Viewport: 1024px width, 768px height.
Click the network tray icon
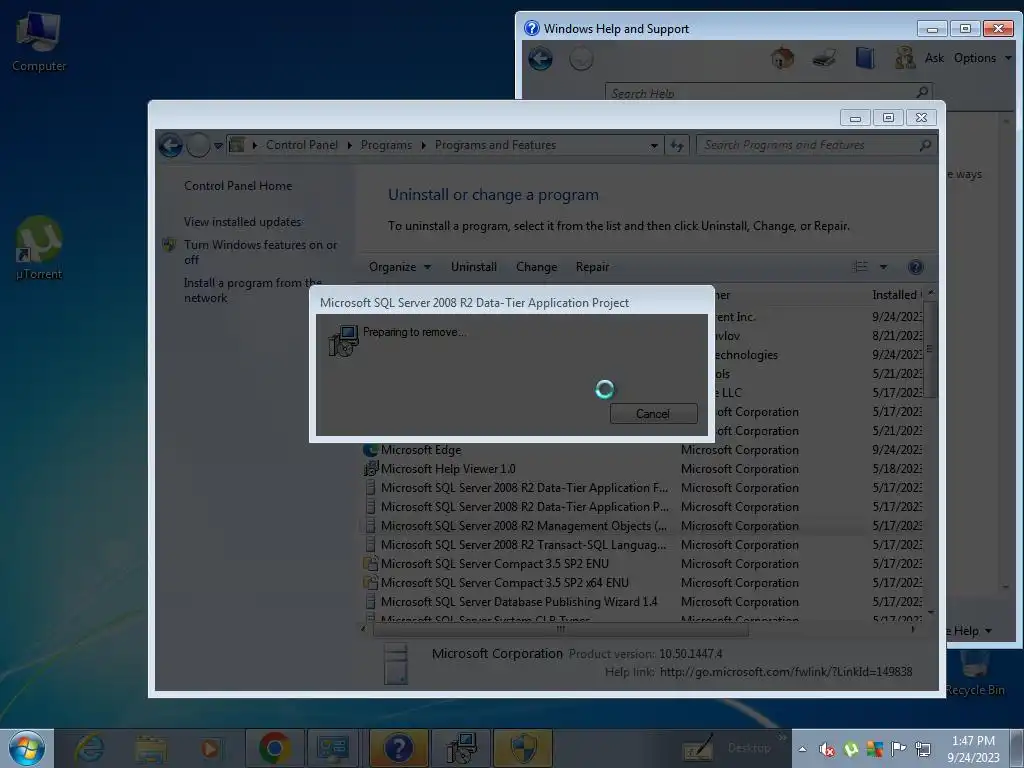click(922, 749)
